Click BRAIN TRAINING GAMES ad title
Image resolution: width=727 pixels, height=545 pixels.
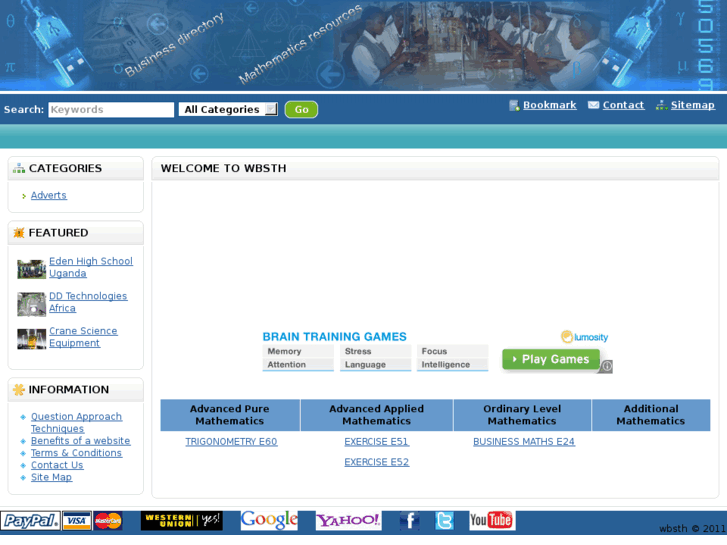(x=334, y=337)
